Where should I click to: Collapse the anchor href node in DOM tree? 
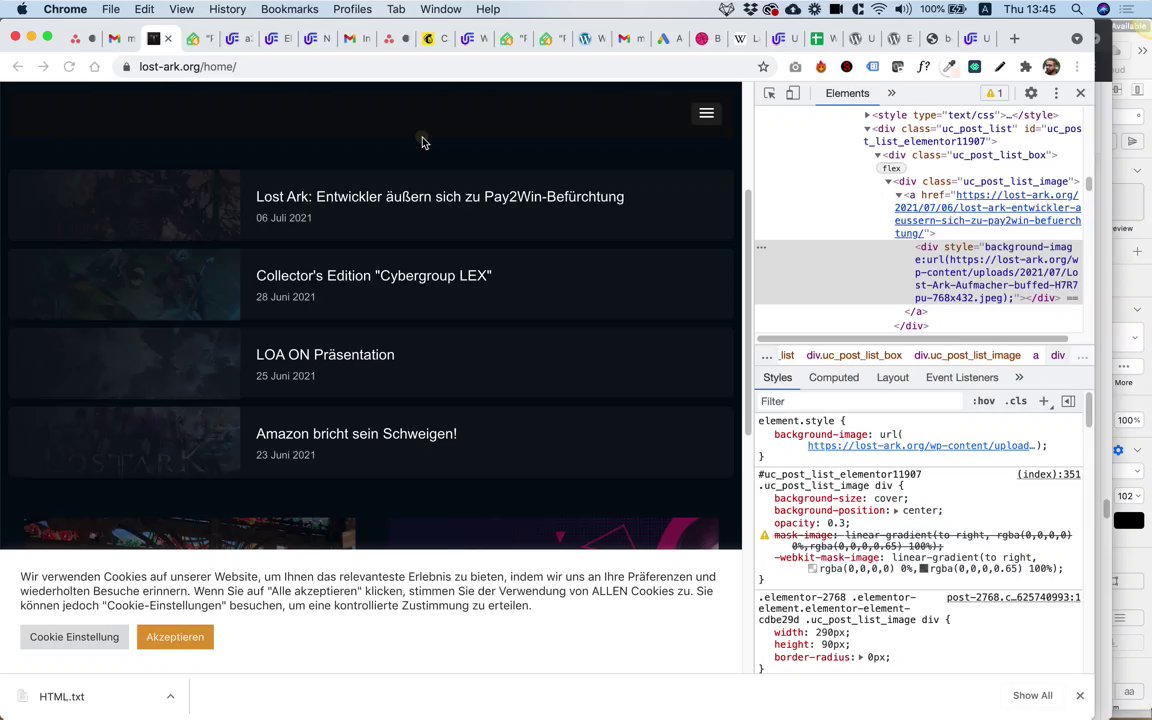tap(899, 195)
